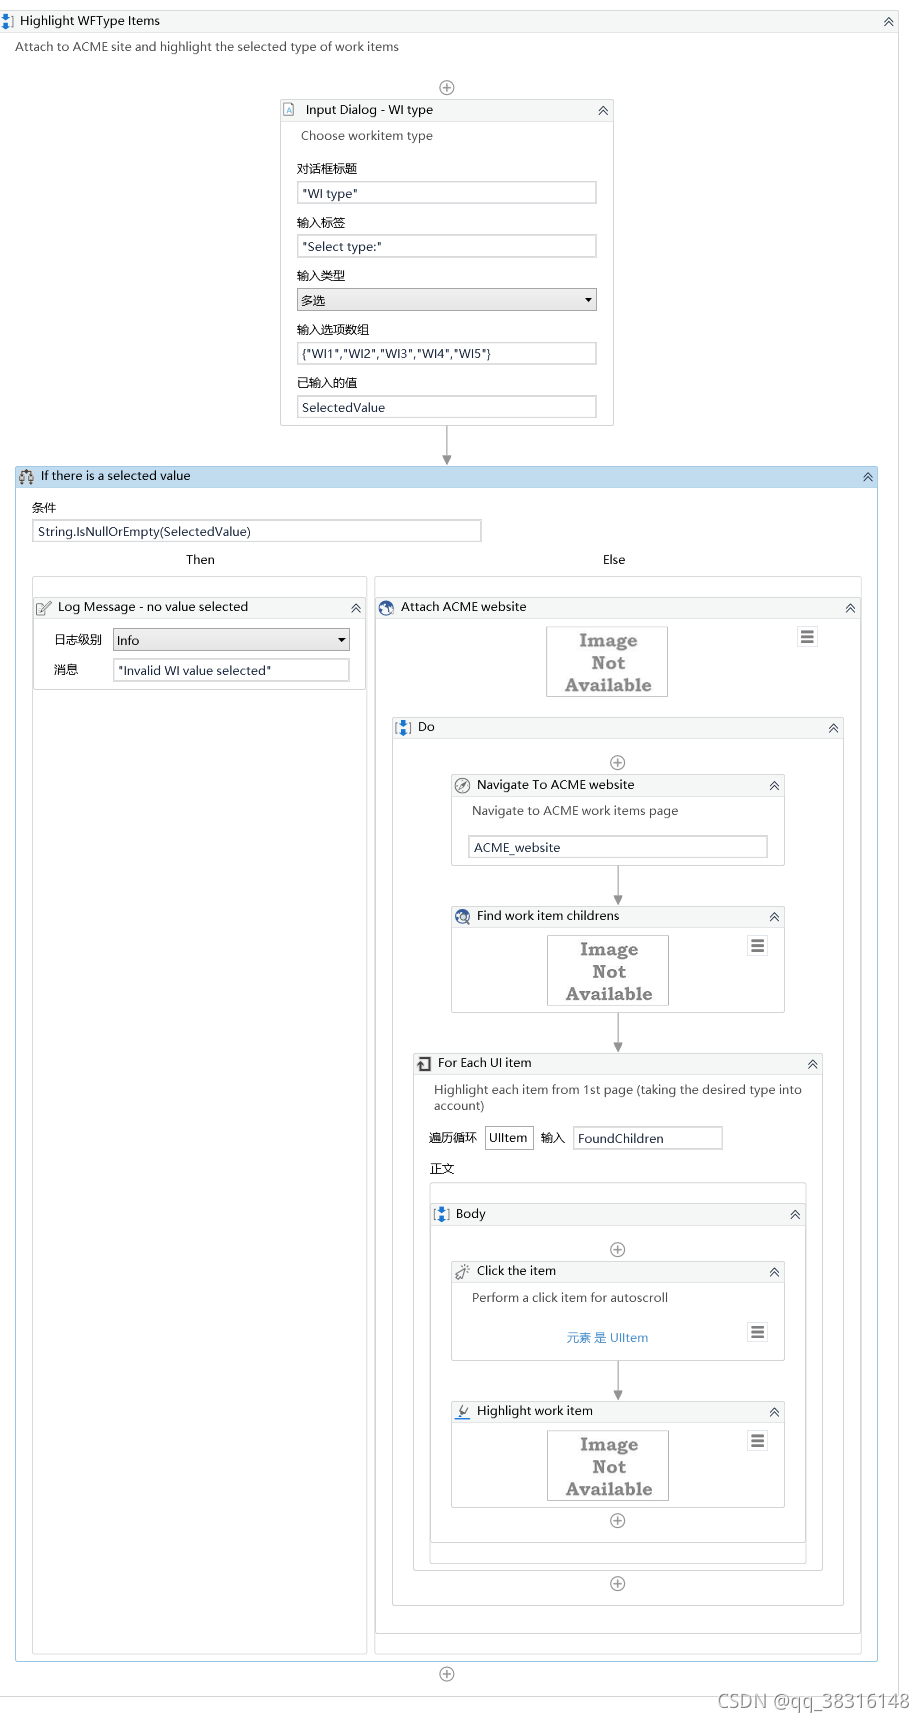Add activity above Input Dialog
924x1722 pixels.
(x=447, y=88)
